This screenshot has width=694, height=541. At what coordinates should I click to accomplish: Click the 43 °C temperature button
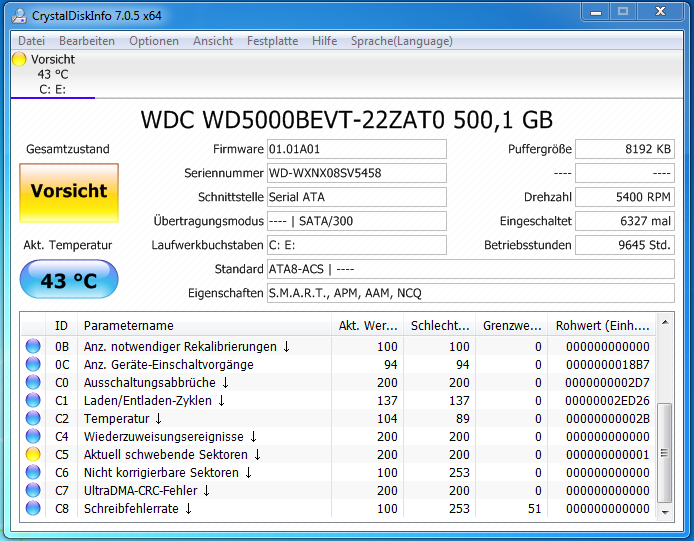tap(69, 279)
